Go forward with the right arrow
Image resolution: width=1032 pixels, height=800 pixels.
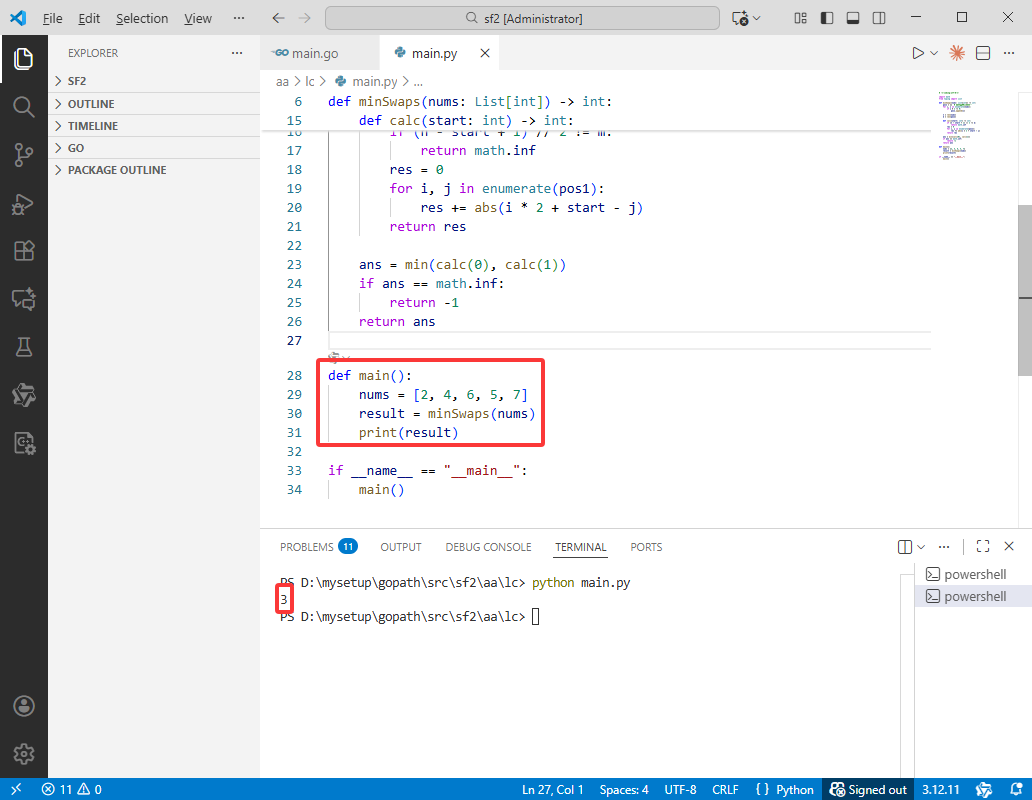304,18
